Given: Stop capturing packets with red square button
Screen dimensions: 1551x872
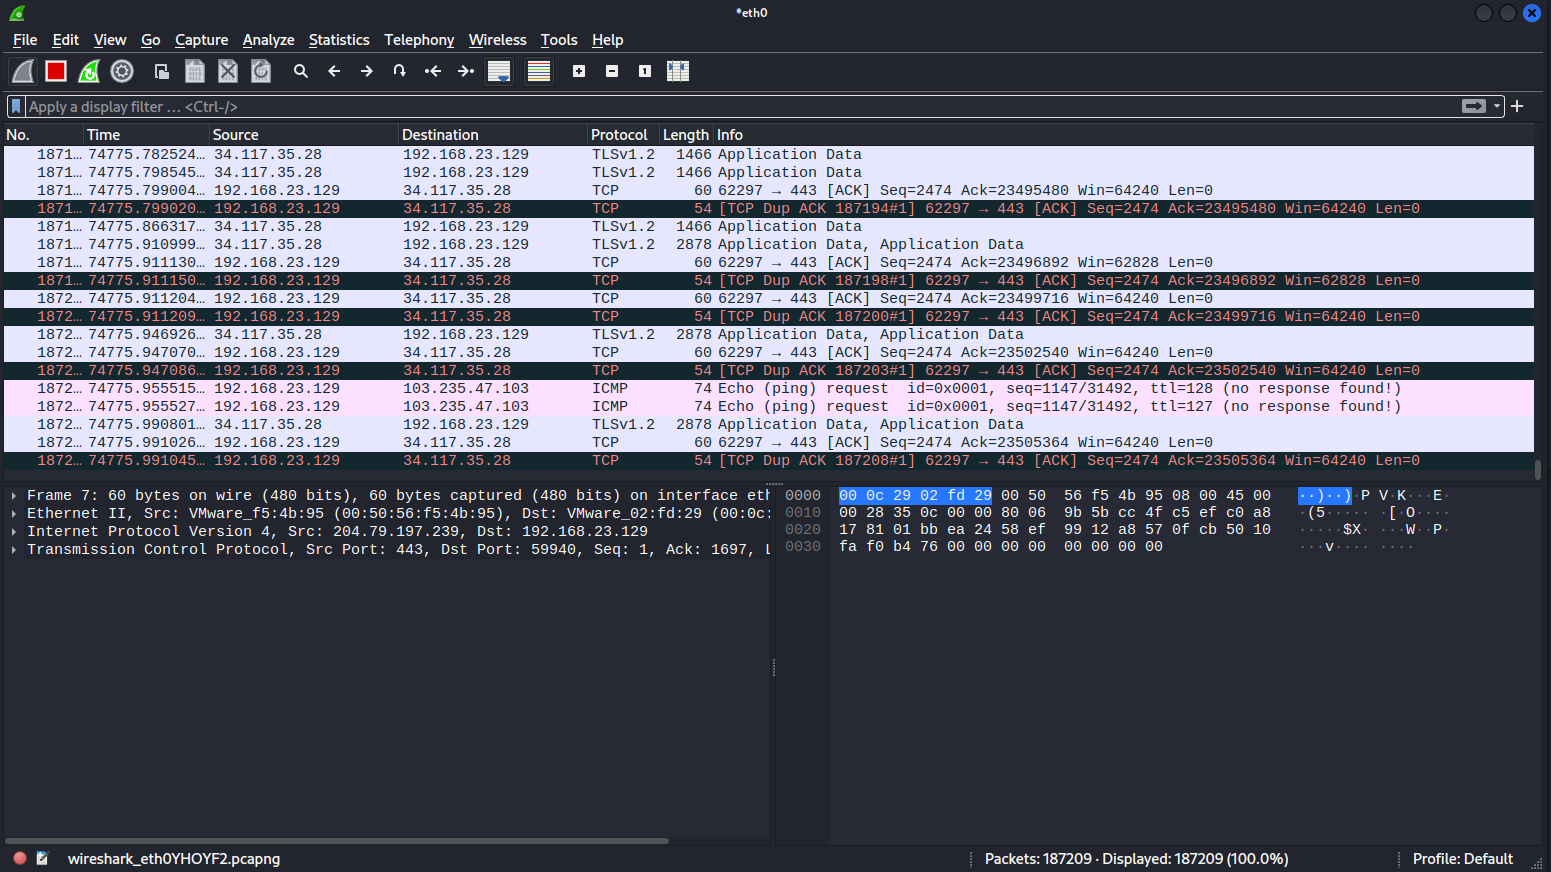Looking at the screenshot, I should [x=56, y=71].
